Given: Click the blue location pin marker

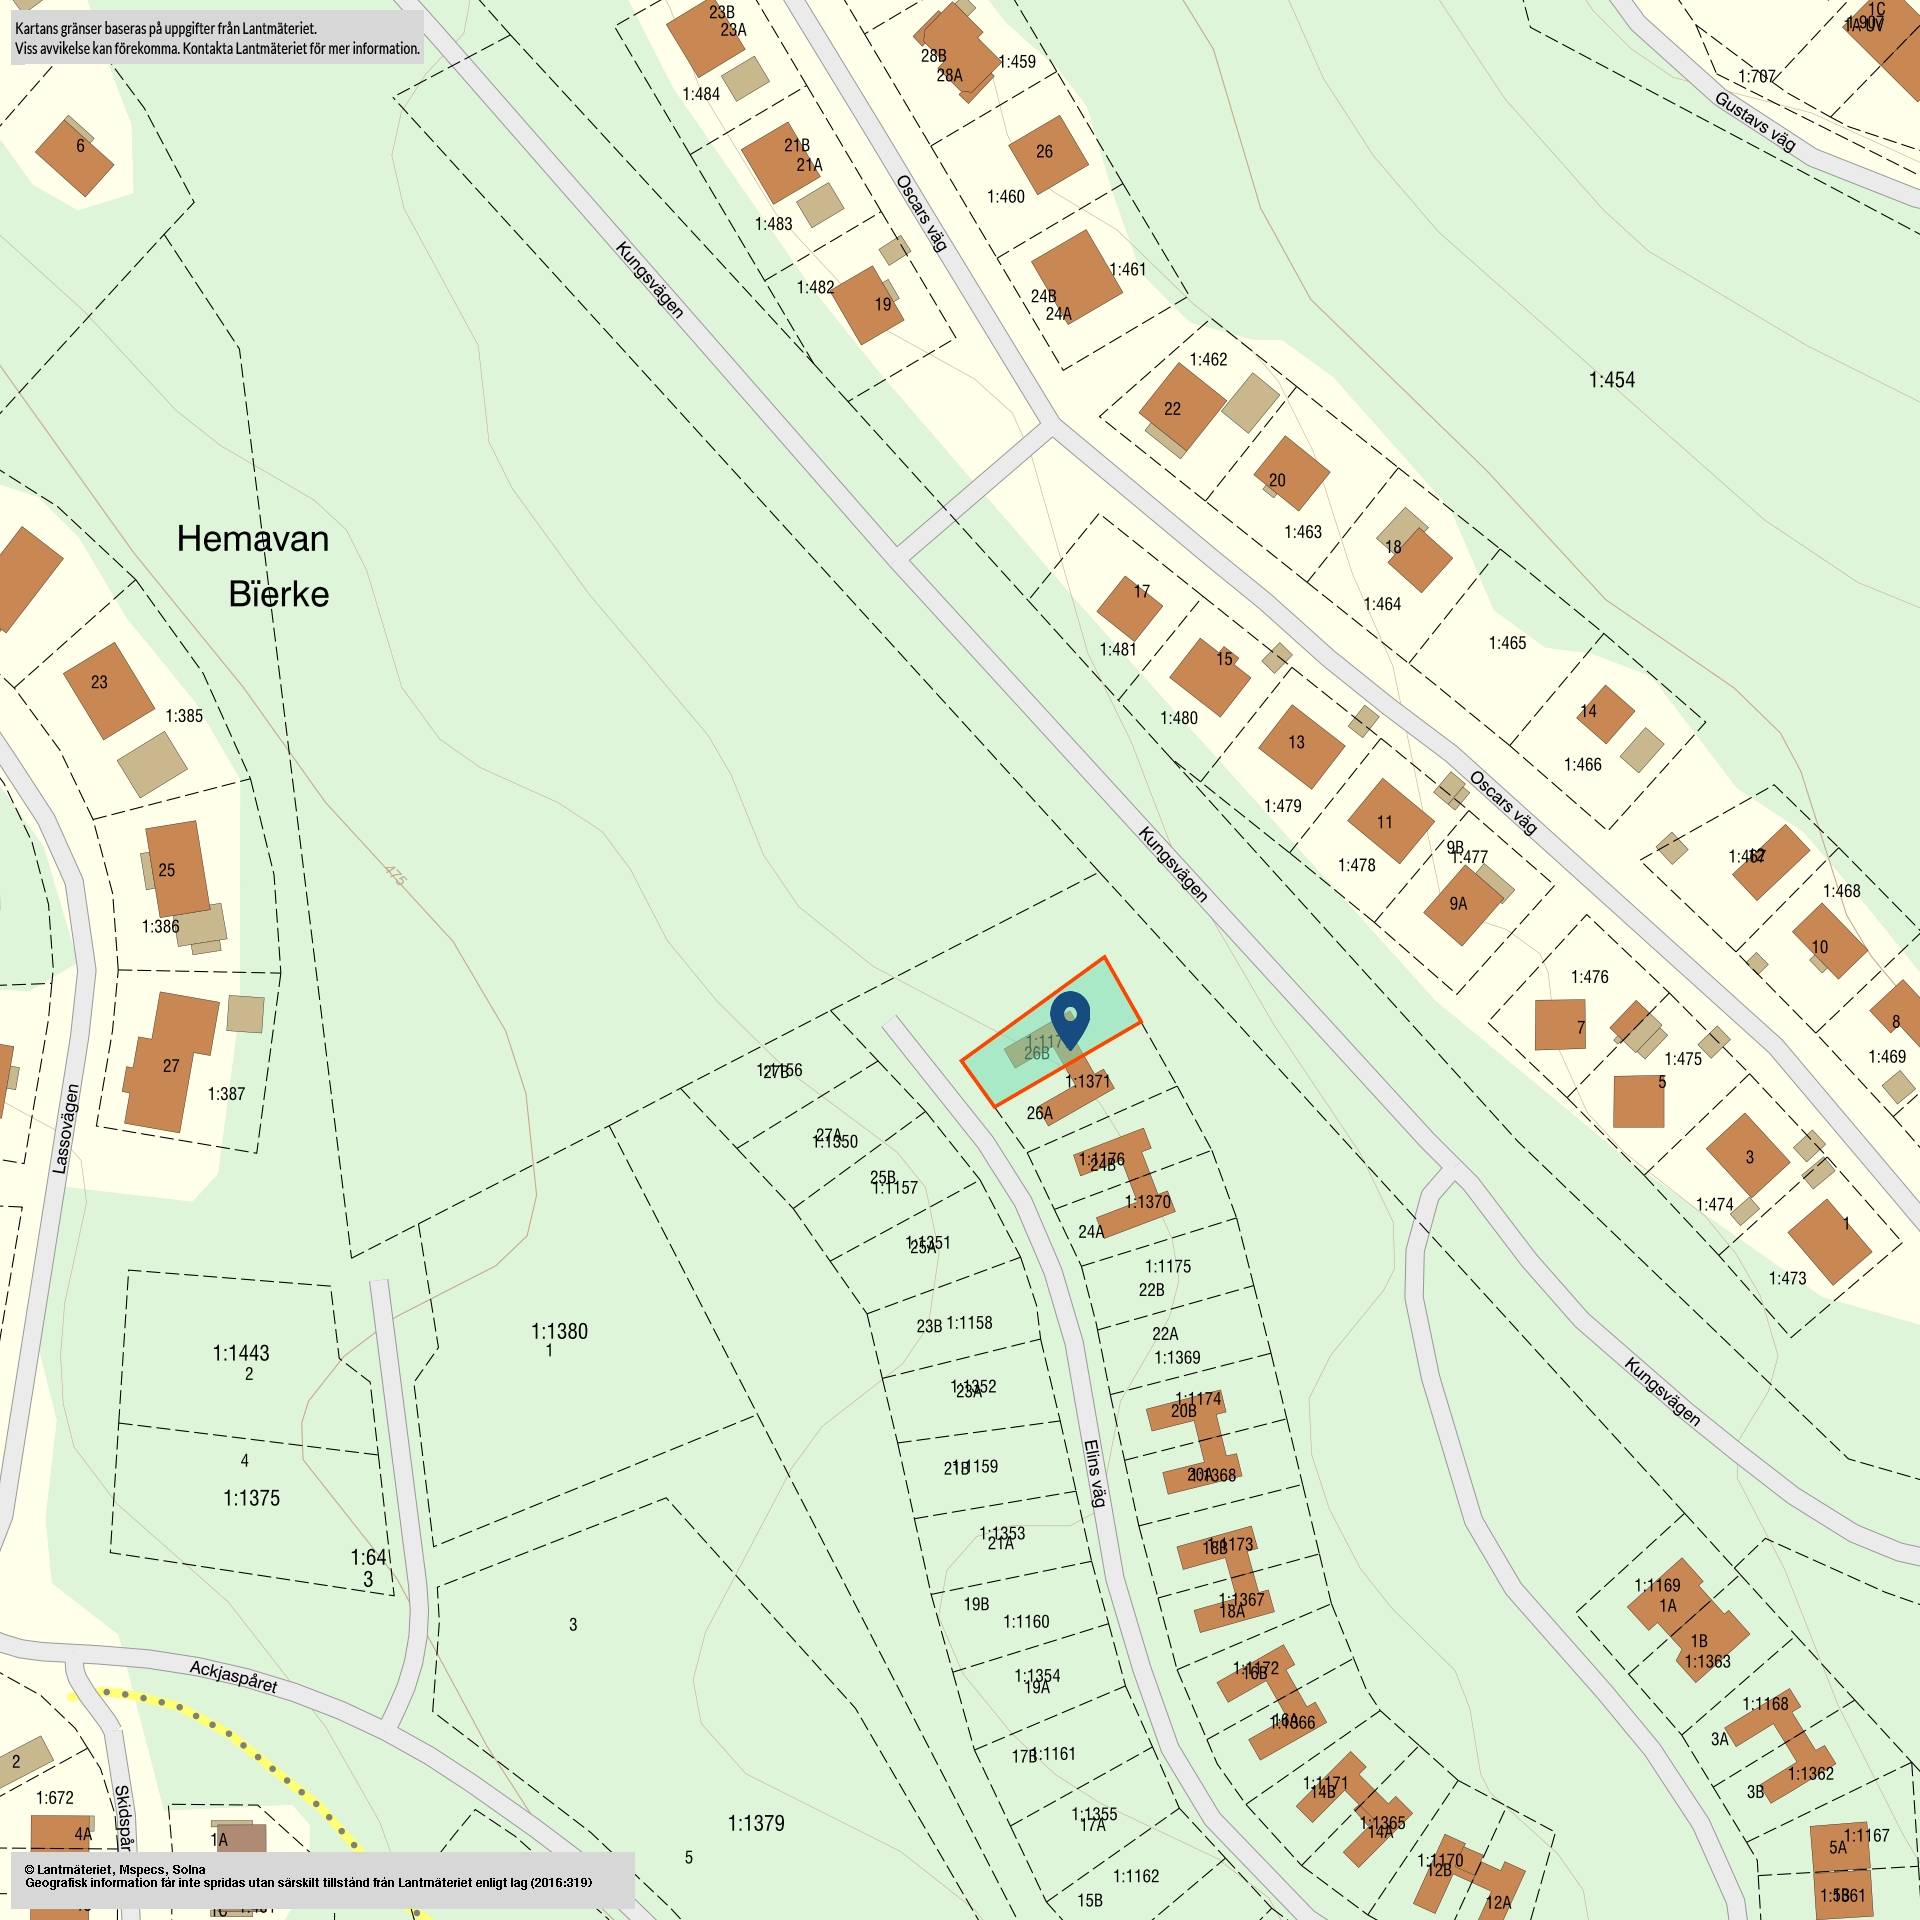Looking at the screenshot, I should click(1070, 1019).
